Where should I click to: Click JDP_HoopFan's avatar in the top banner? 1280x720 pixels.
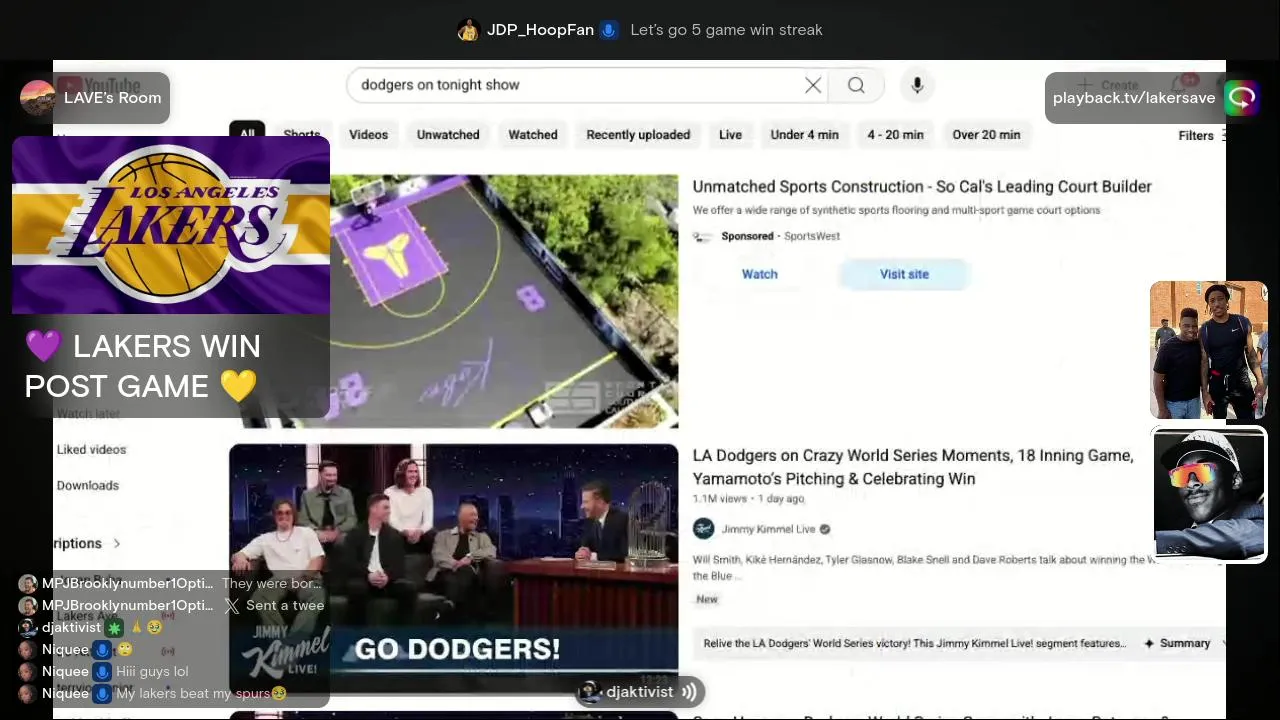coord(468,30)
